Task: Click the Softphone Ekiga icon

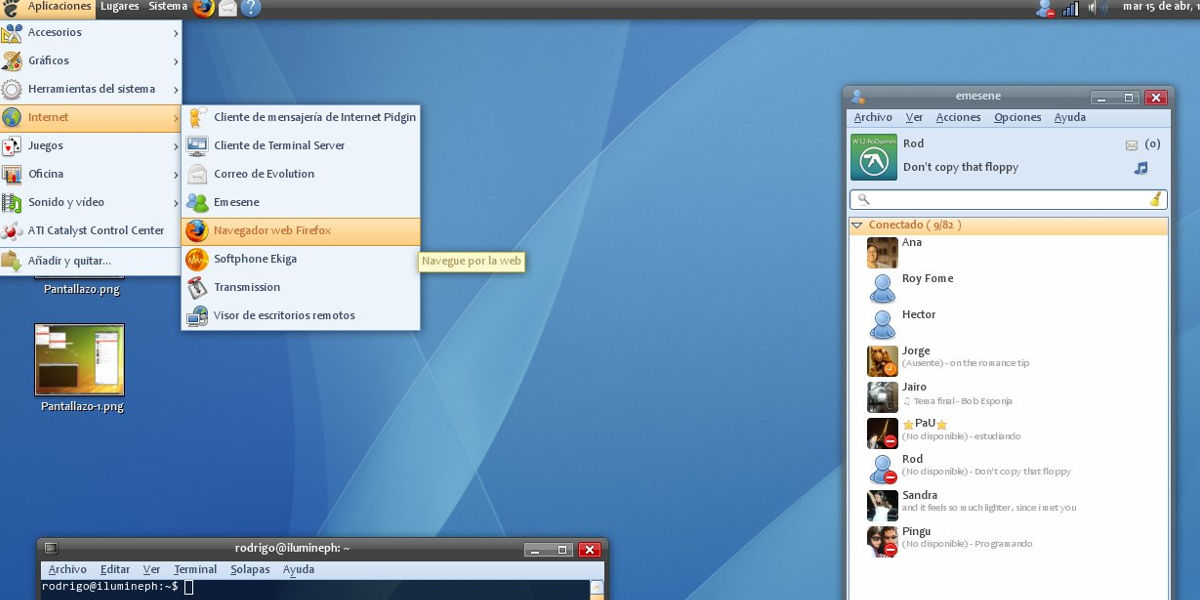Action: [197, 259]
